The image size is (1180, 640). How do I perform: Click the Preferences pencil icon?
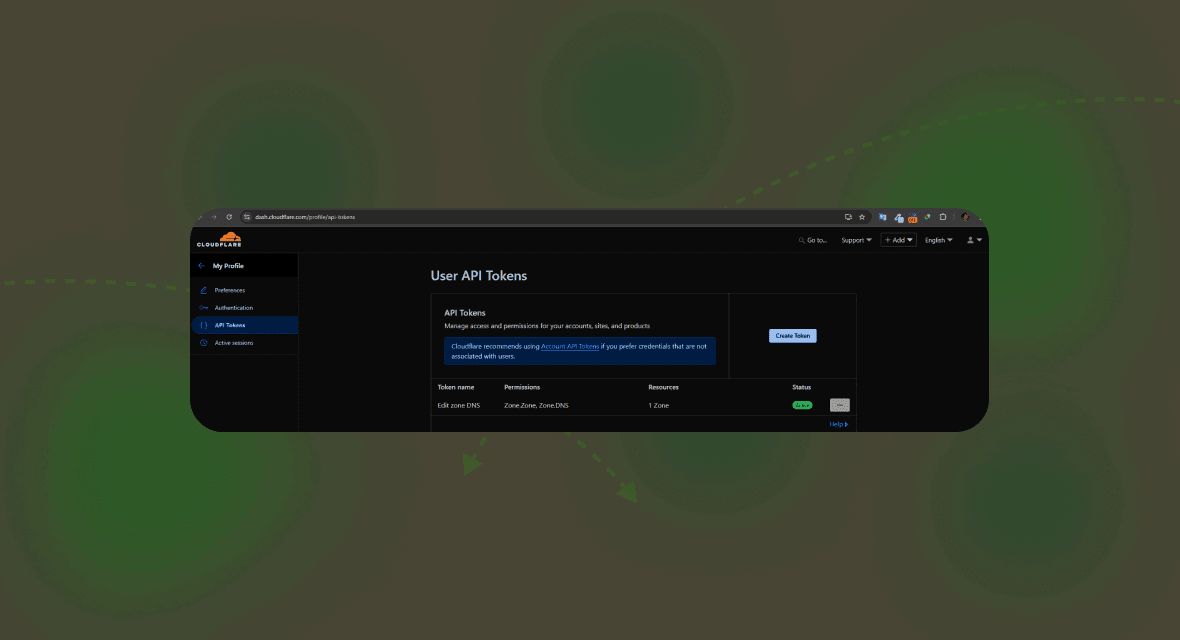tap(203, 290)
